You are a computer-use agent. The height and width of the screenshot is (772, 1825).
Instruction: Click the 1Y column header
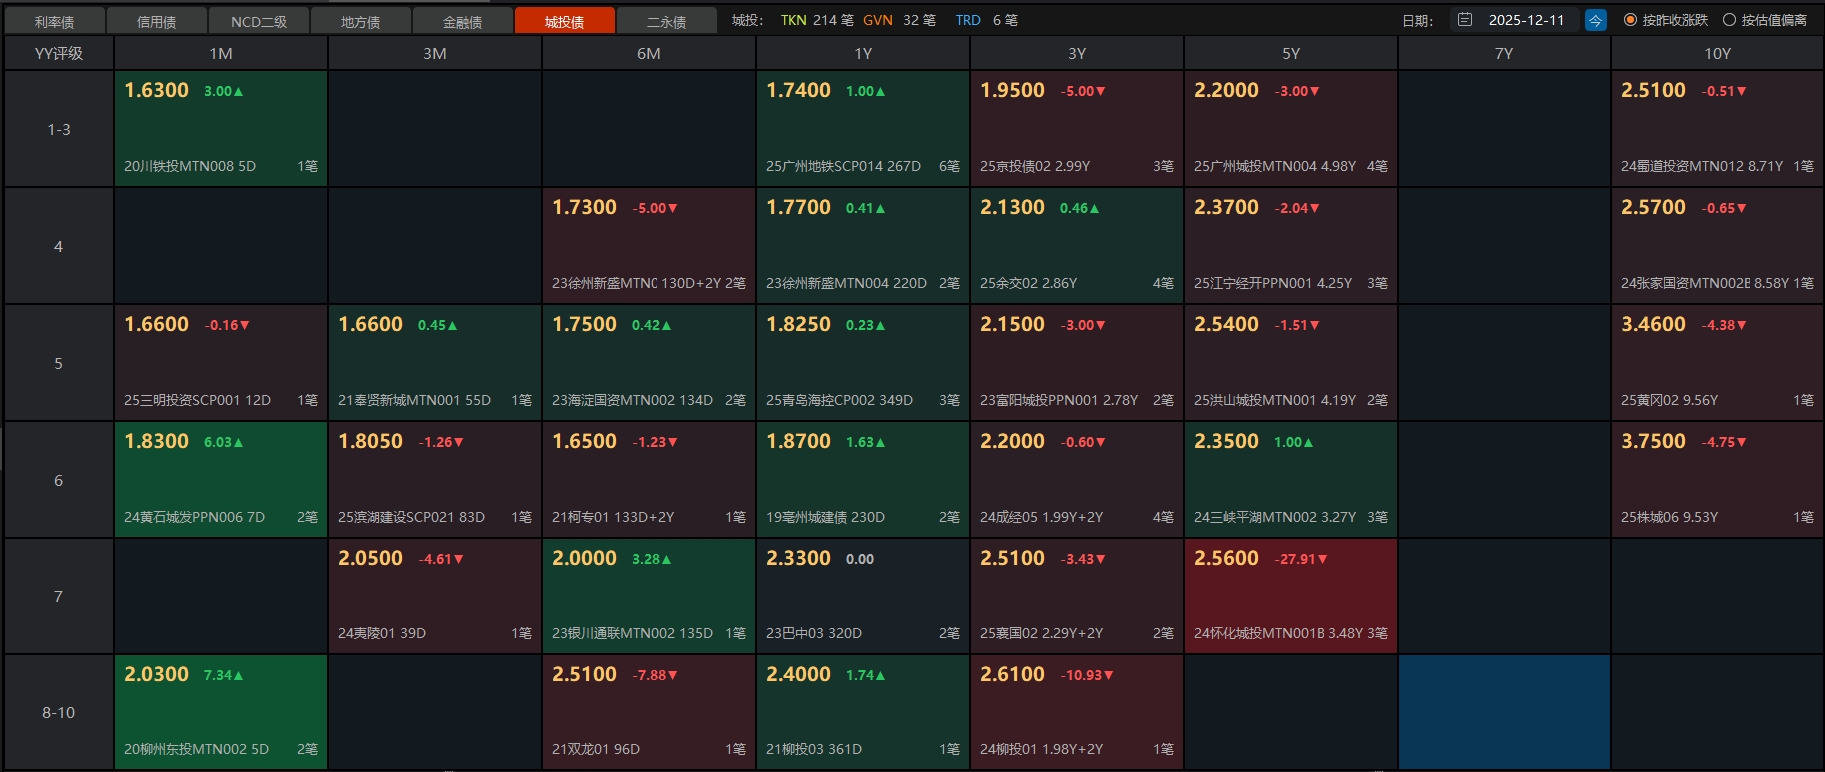coord(863,53)
